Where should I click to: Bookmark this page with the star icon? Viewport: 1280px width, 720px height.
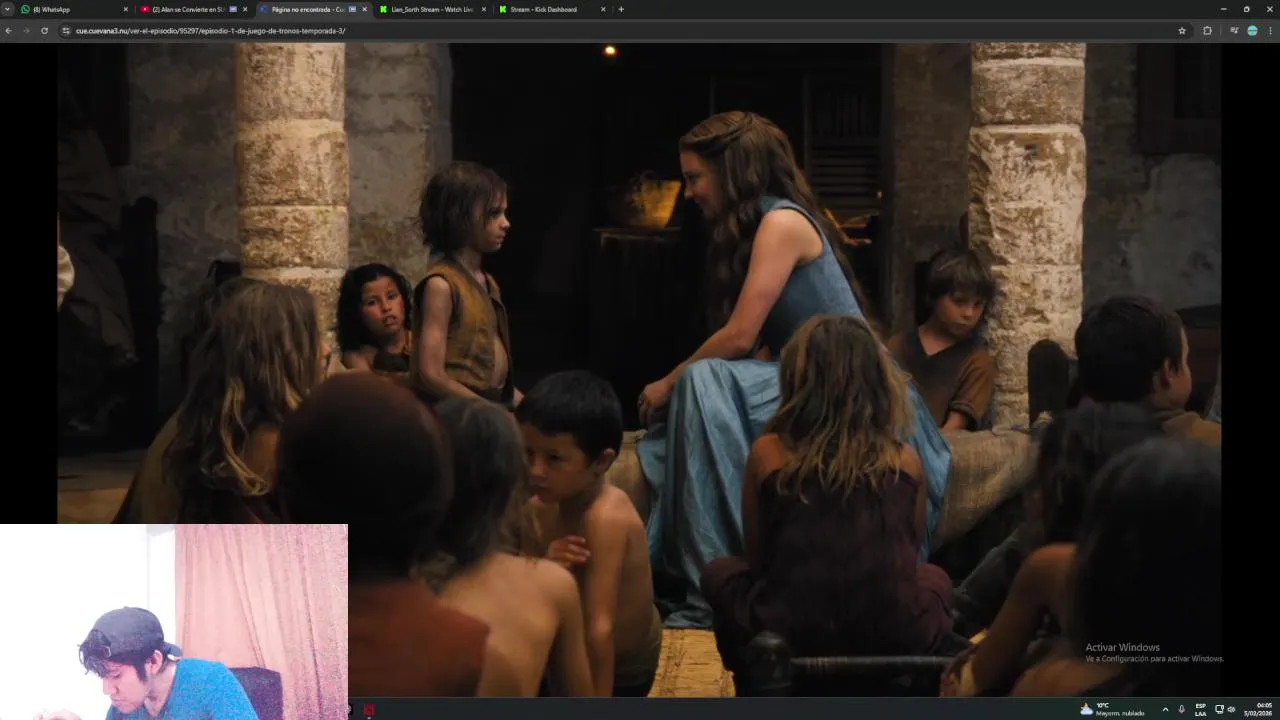coord(1182,31)
